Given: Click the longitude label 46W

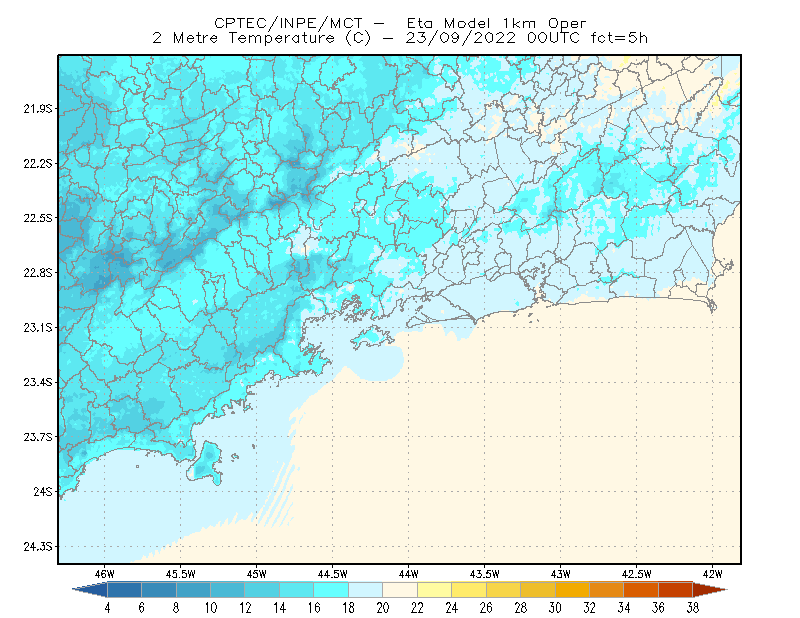Looking at the screenshot, I should pos(105,574).
